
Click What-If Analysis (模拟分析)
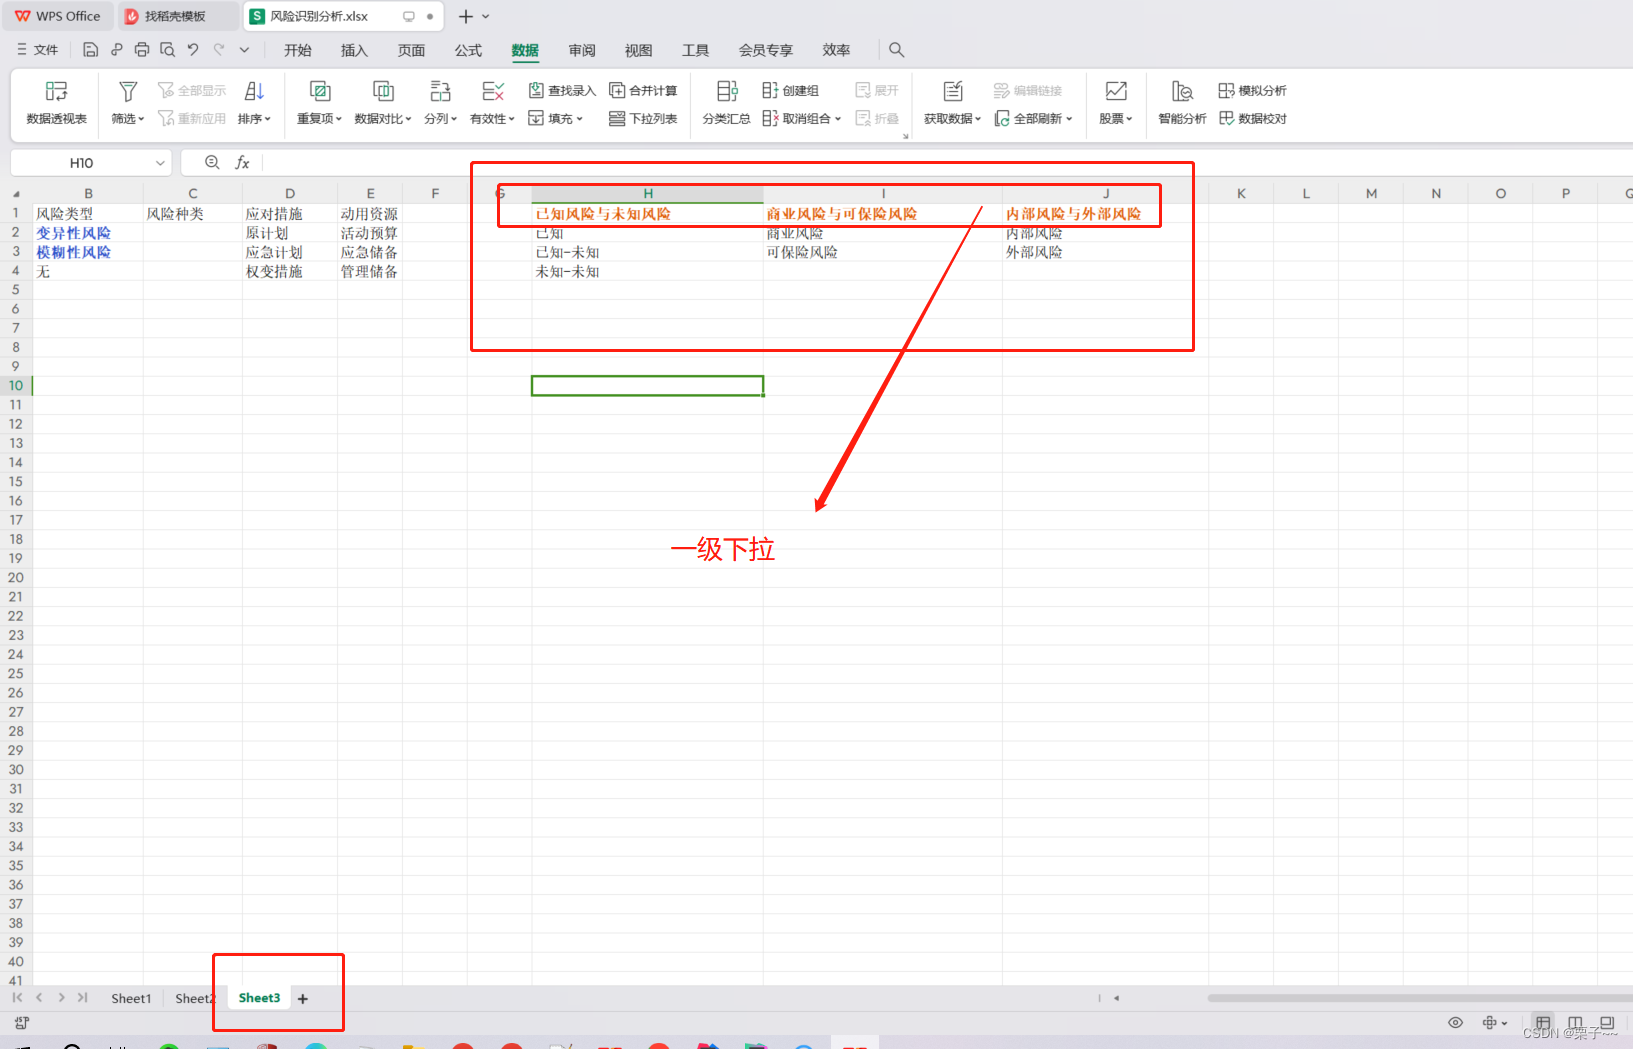pyautogui.click(x=1252, y=90)
